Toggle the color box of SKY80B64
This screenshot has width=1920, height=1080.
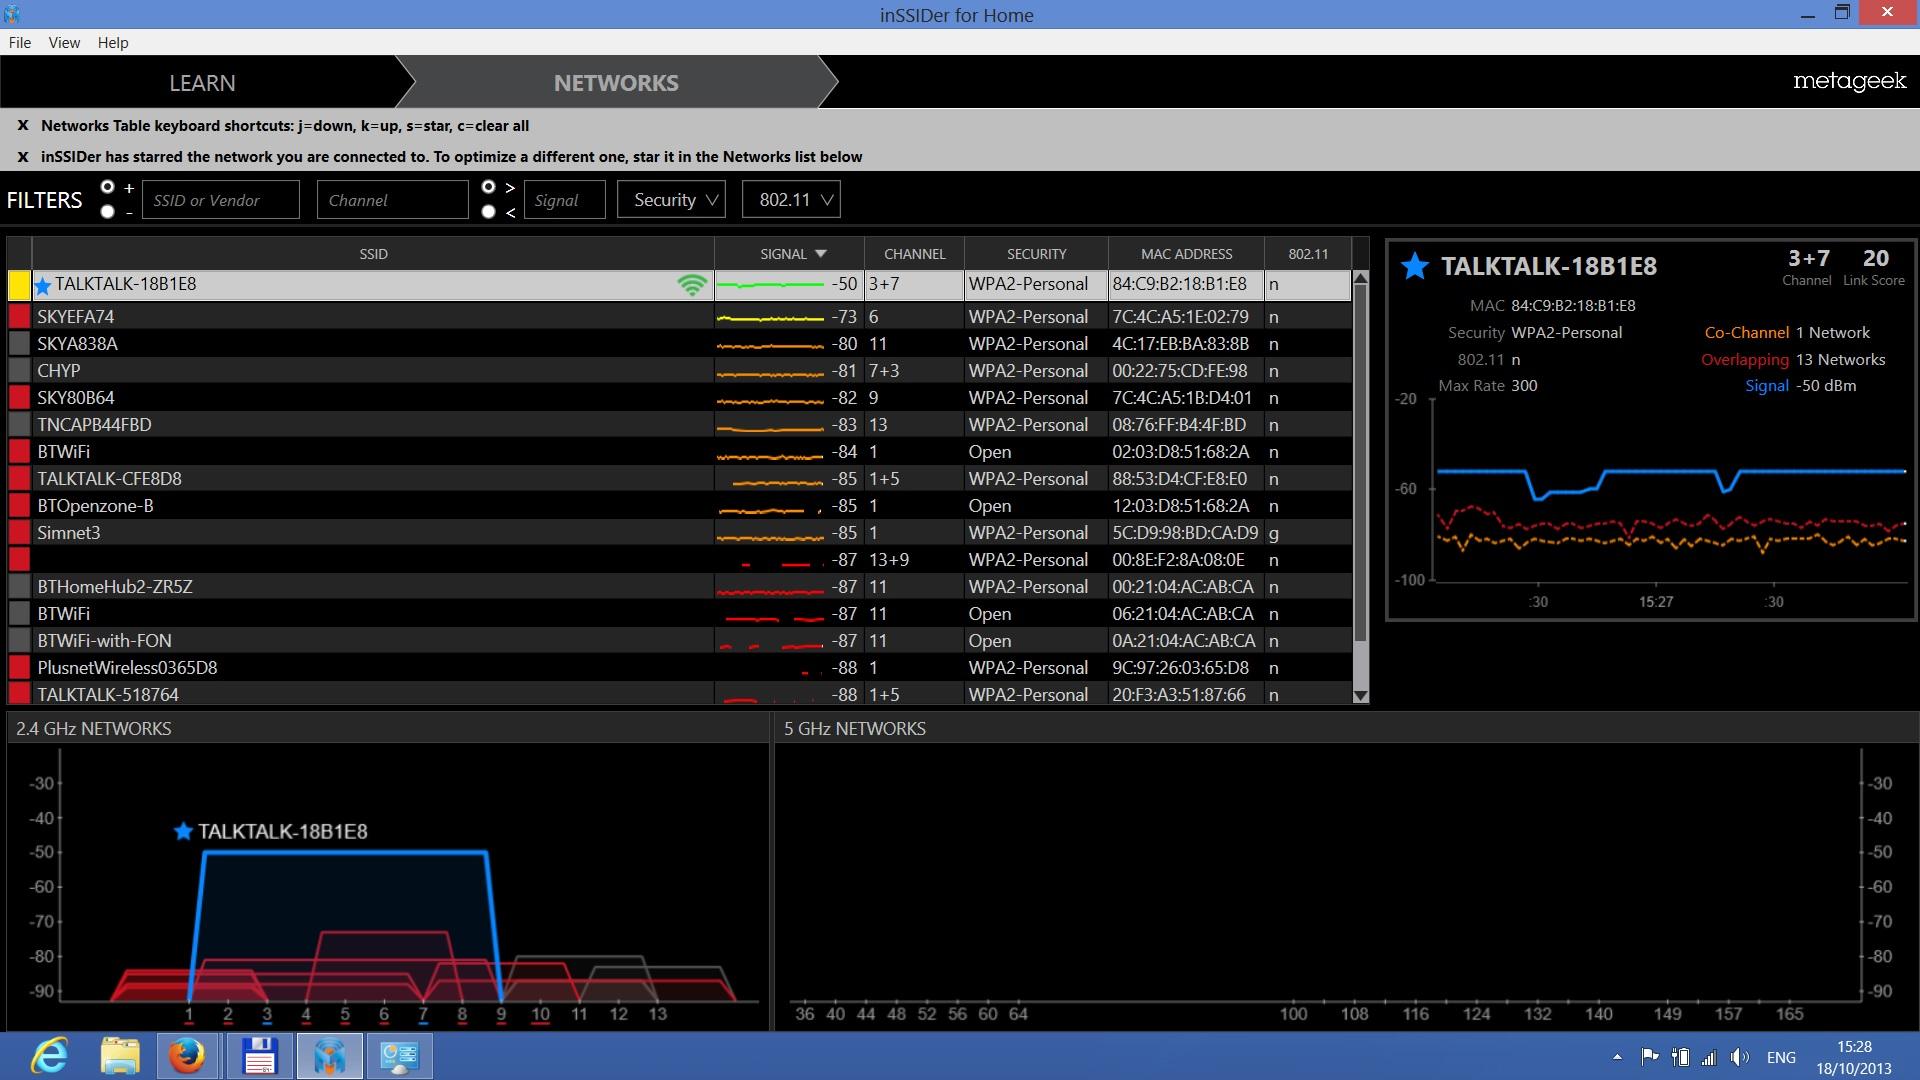click(19, 398)
